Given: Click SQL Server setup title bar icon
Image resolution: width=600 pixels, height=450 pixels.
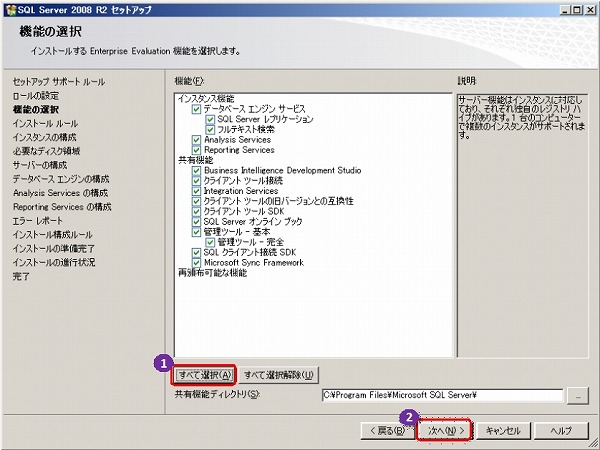Looking at the screenshot, I should coord(11,10).
